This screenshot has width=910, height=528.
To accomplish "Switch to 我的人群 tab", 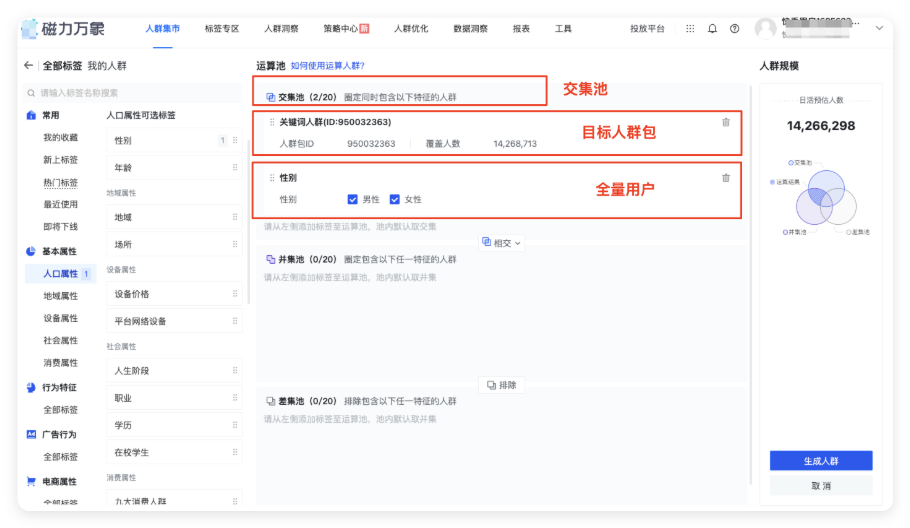I will pyautogui.click(x=107, y=66).
